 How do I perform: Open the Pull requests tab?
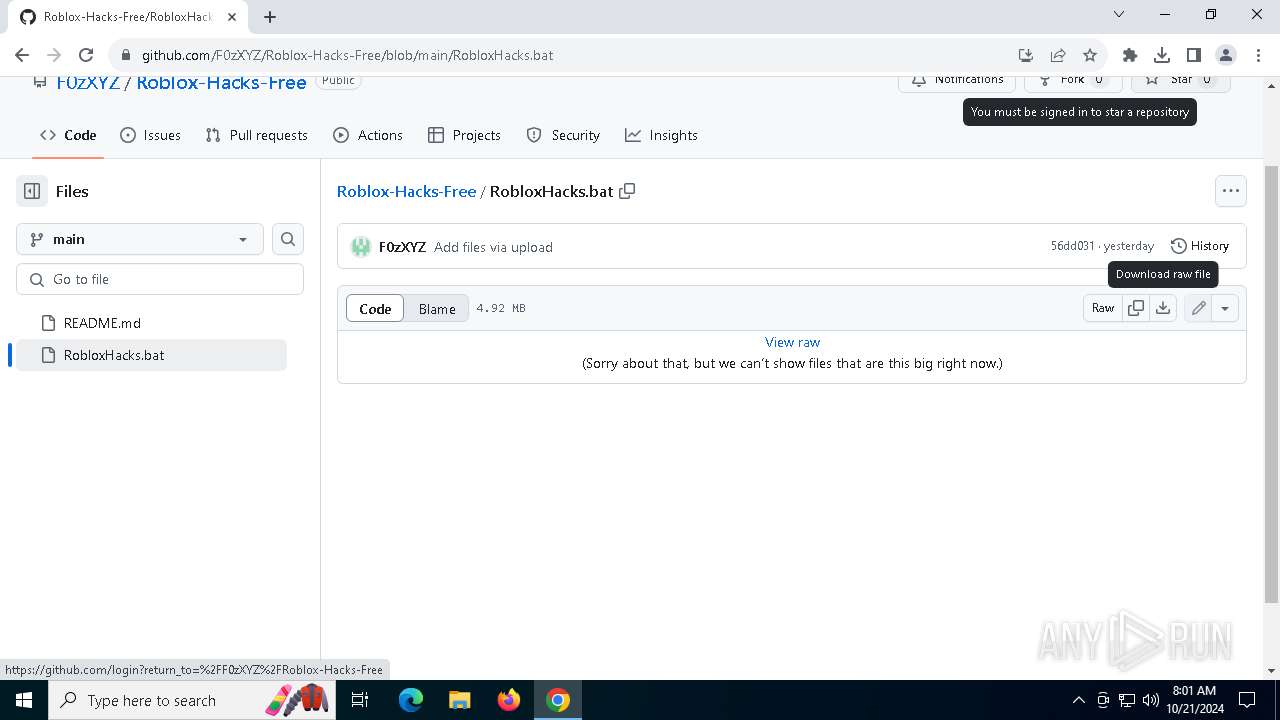click(x=256, y=135)
